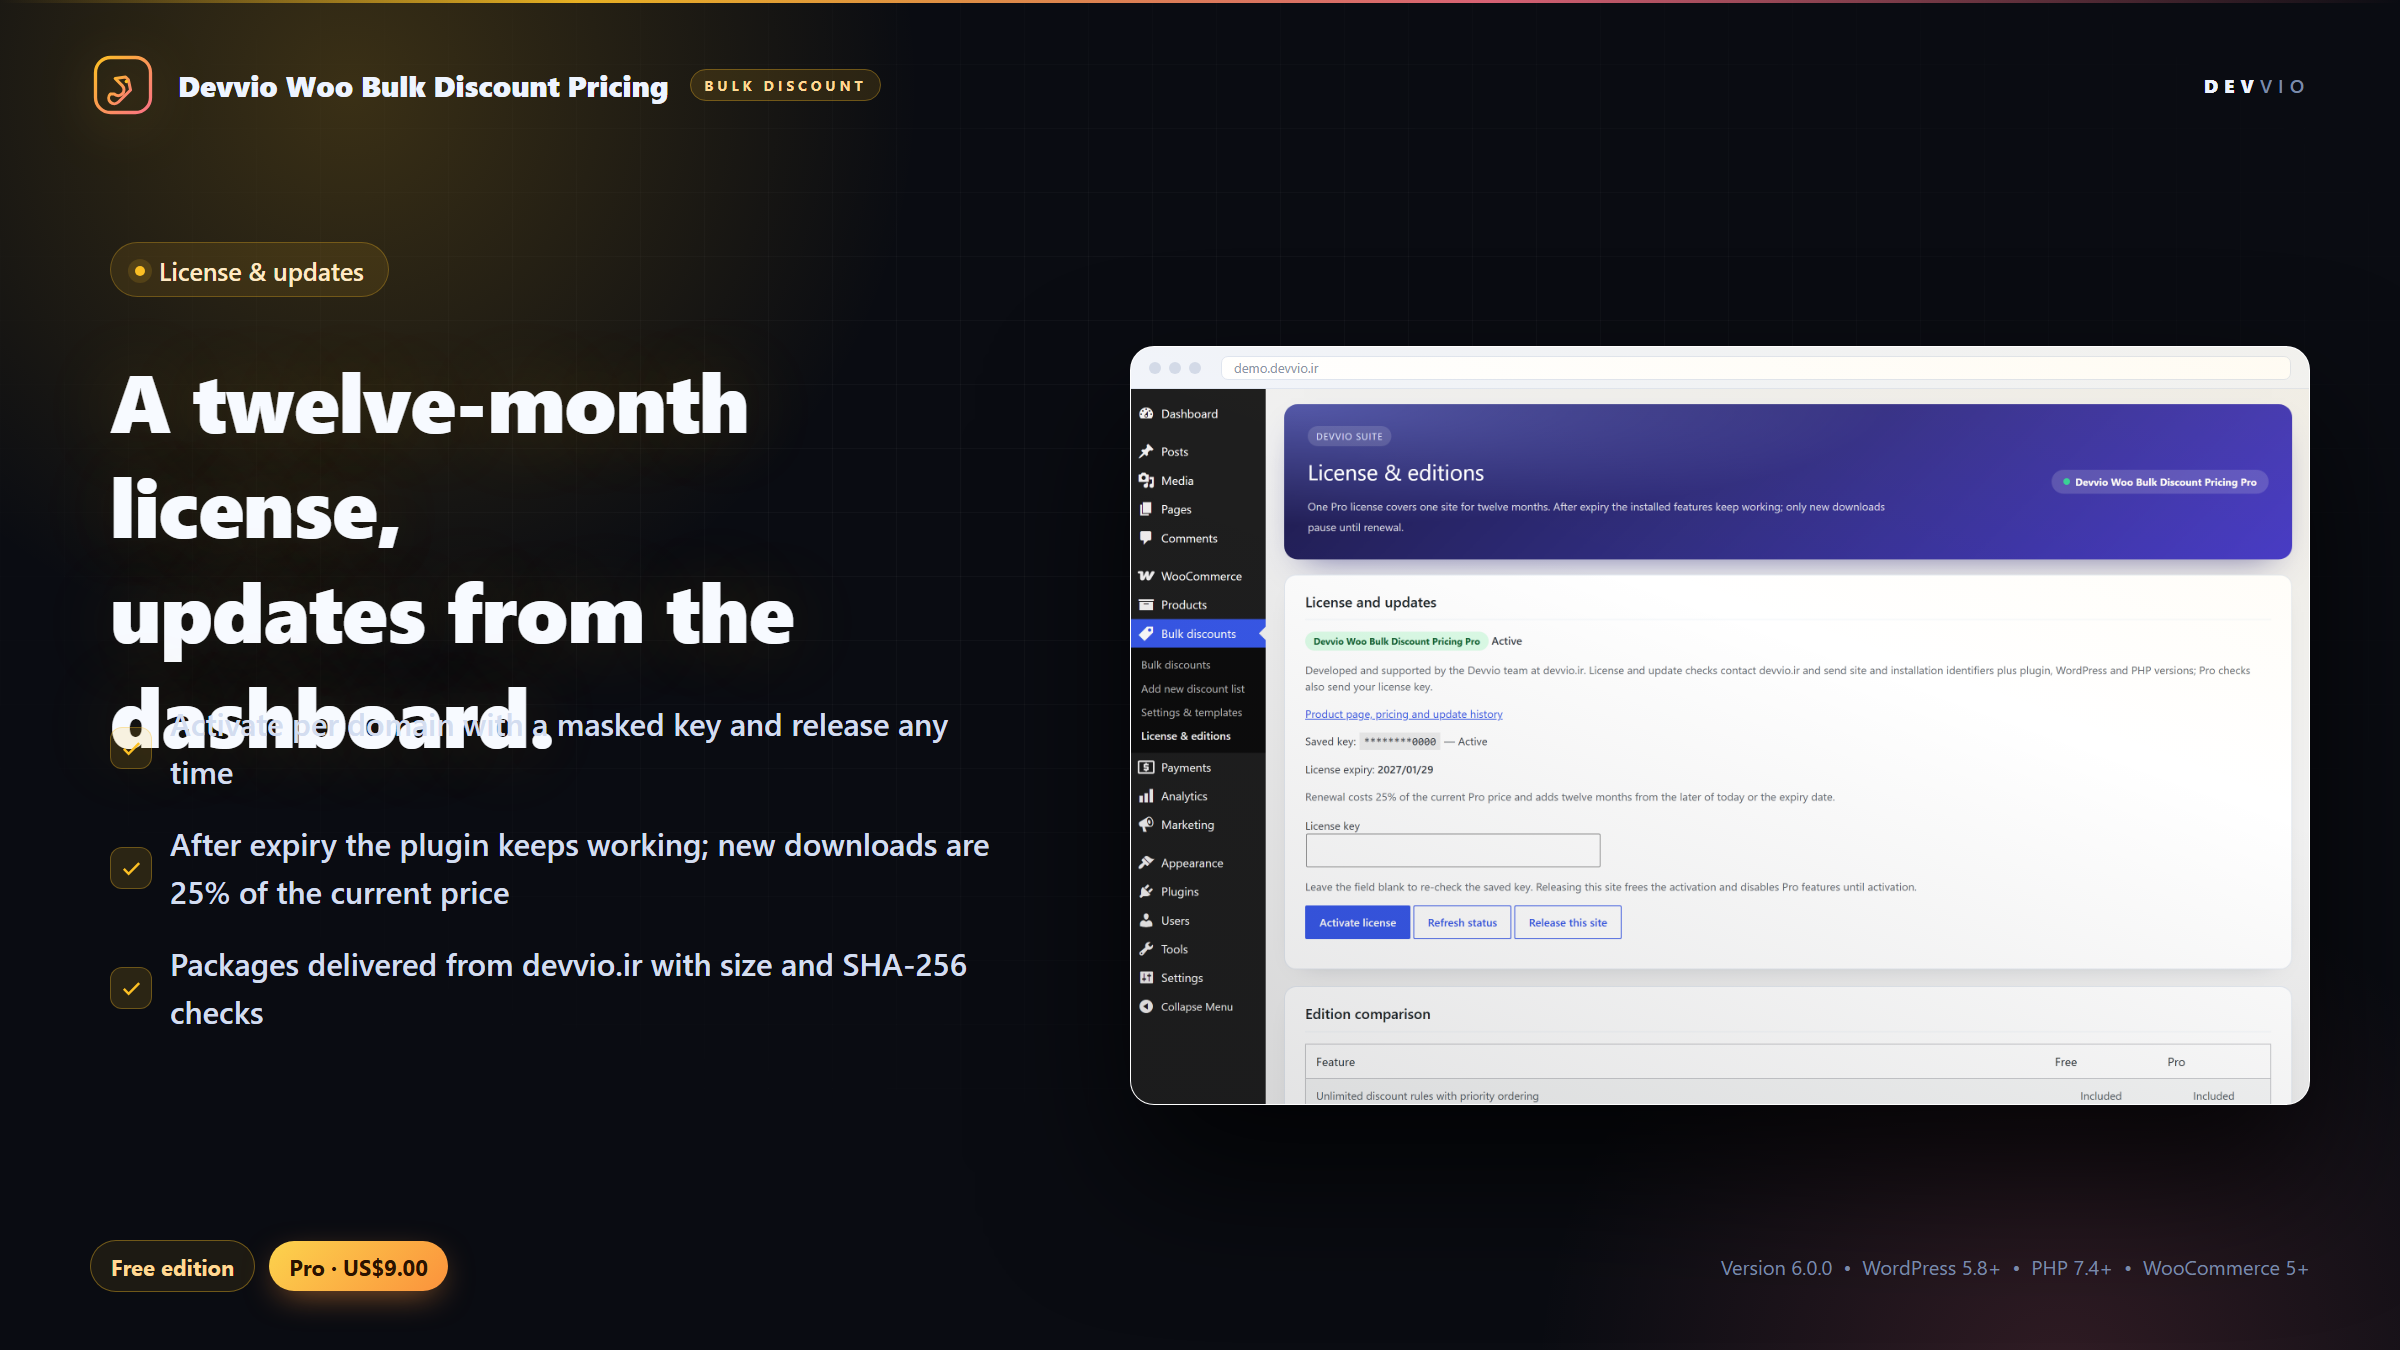Open 'Add new discount list' submenu item
The image size is (2400, 1350).
pyautogui.click(x=1193, y=689)
